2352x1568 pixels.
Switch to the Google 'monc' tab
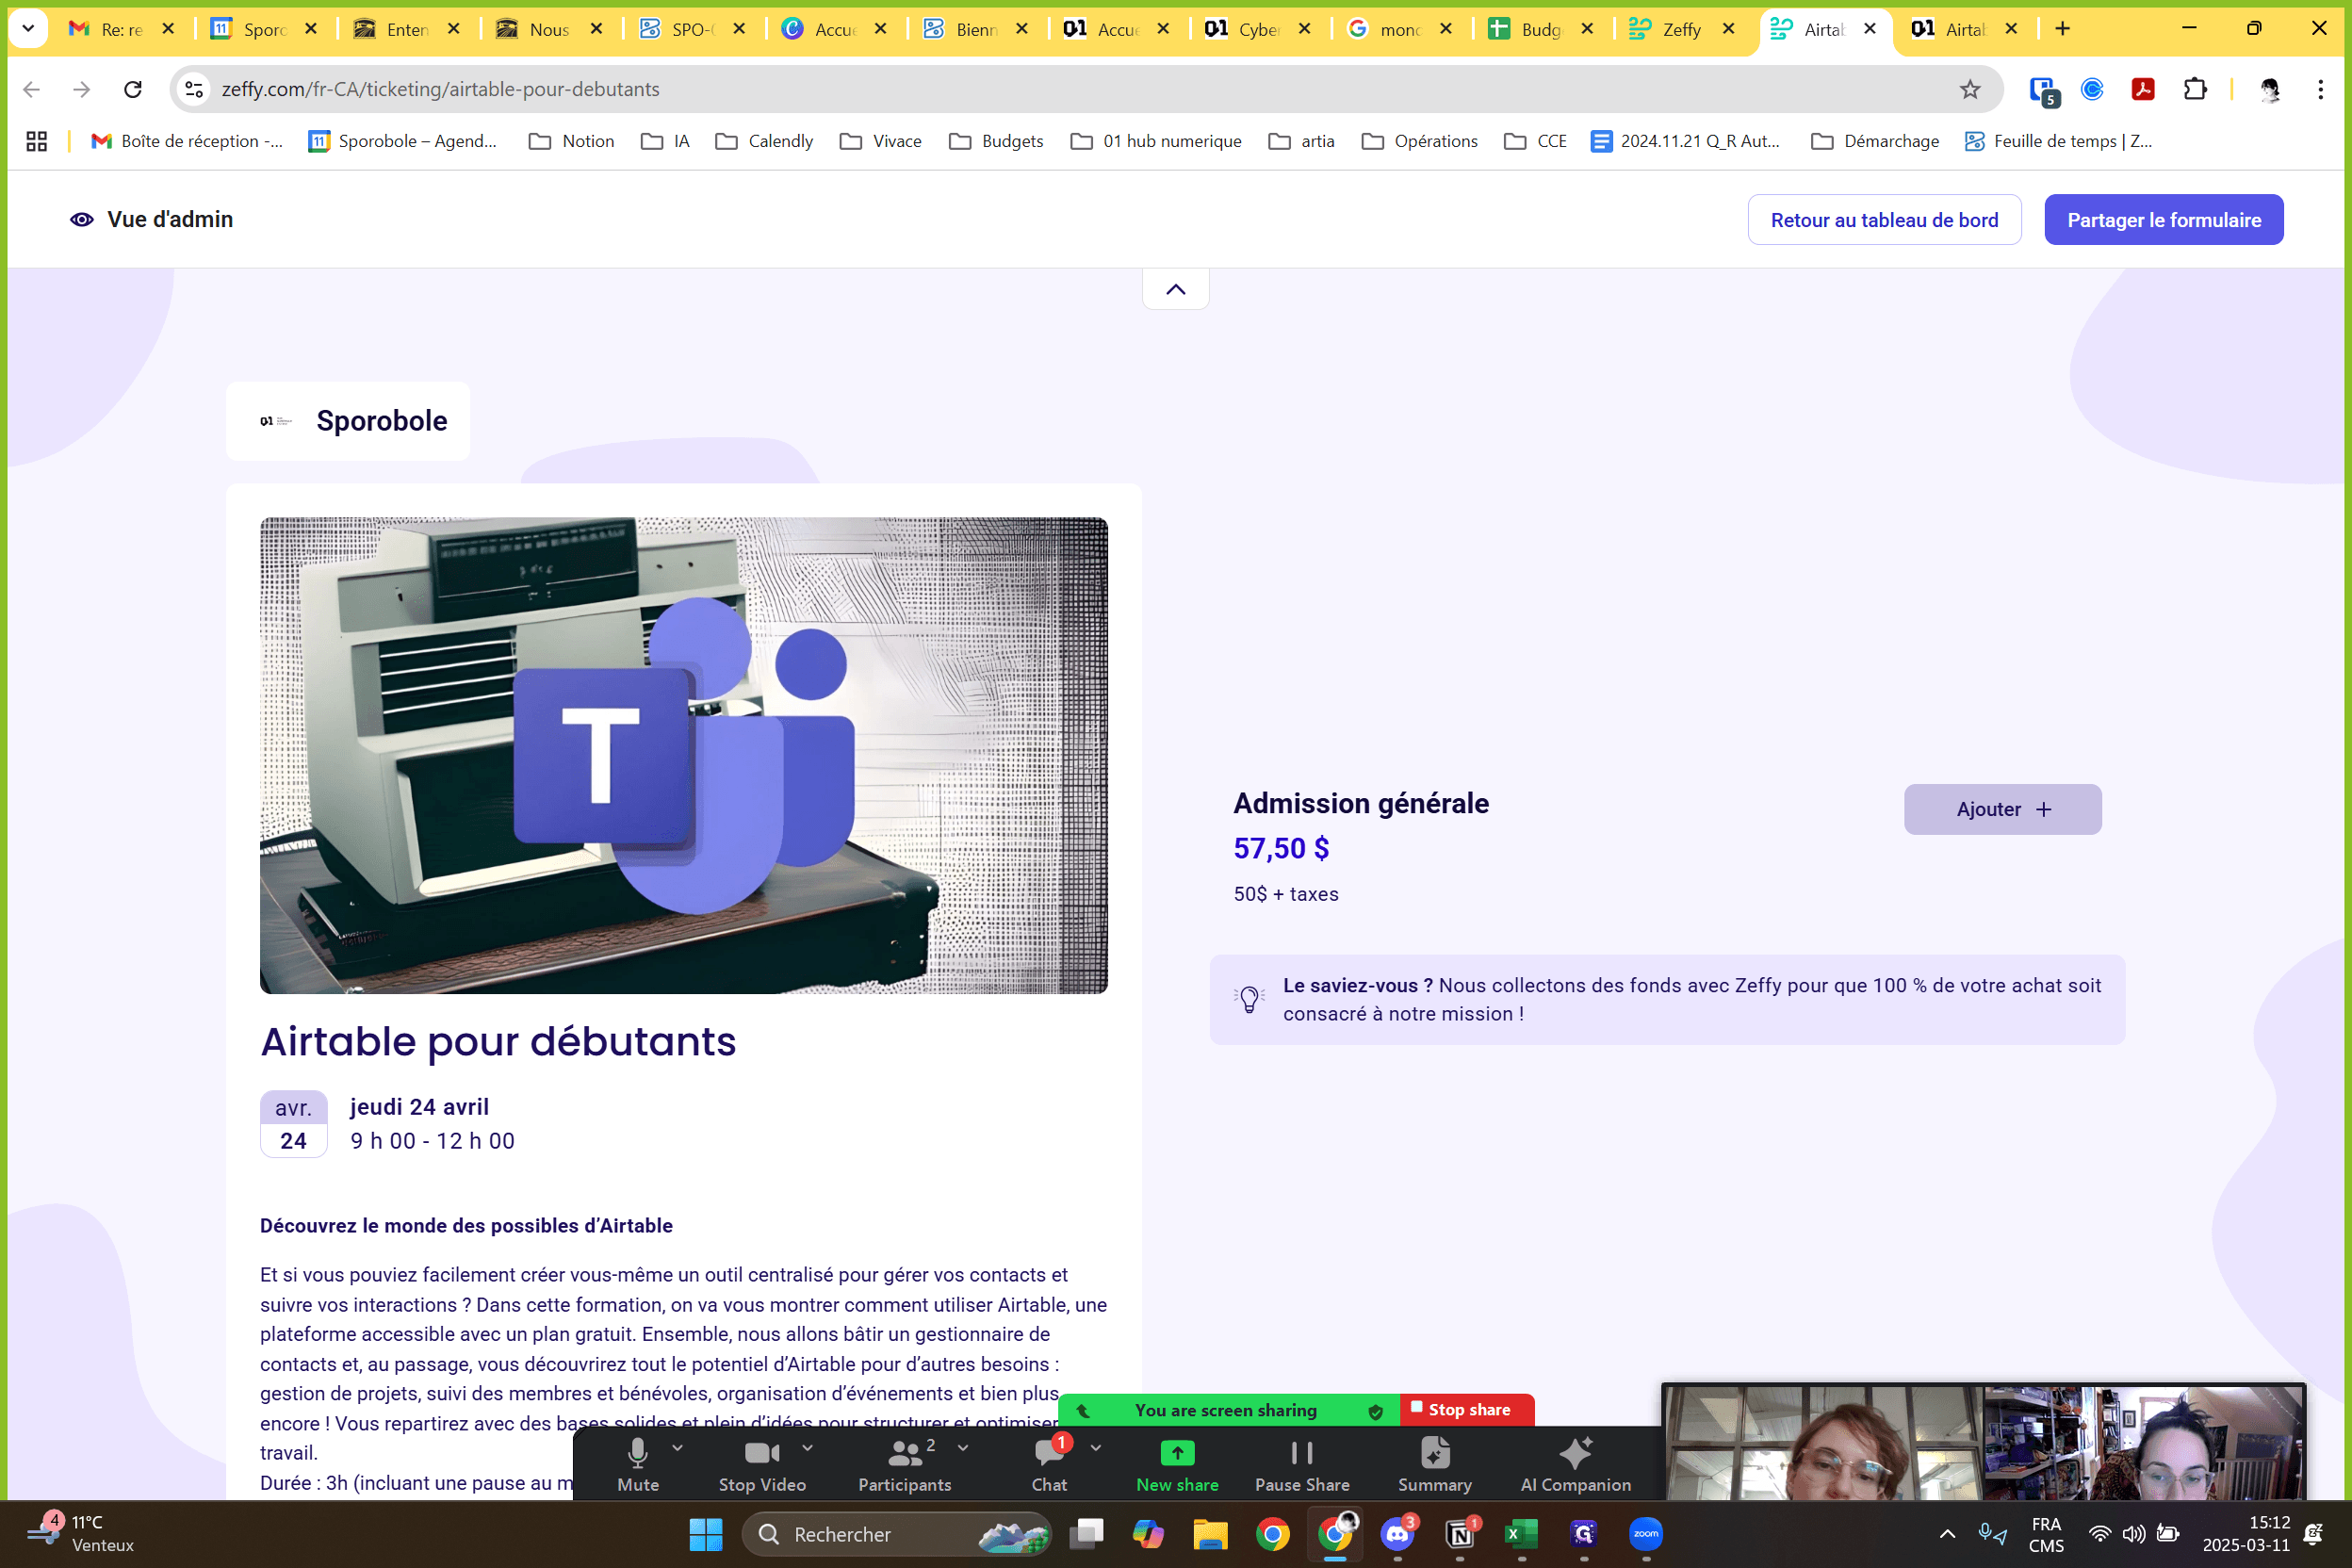[1399, 29]
